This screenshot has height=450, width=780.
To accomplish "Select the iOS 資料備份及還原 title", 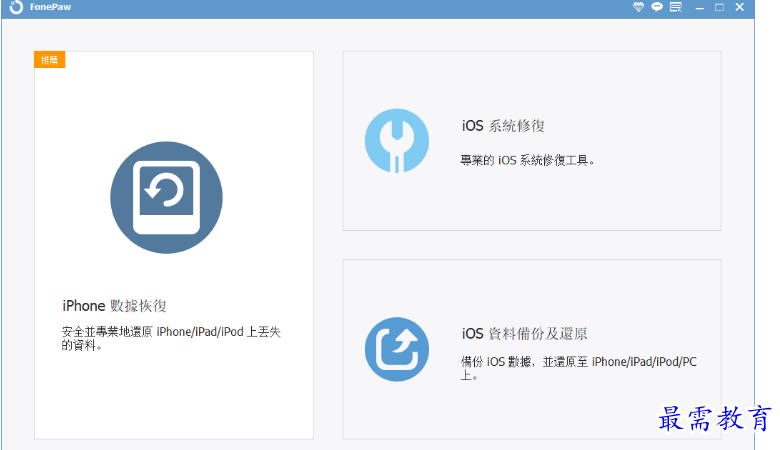I will coord(524,334).
